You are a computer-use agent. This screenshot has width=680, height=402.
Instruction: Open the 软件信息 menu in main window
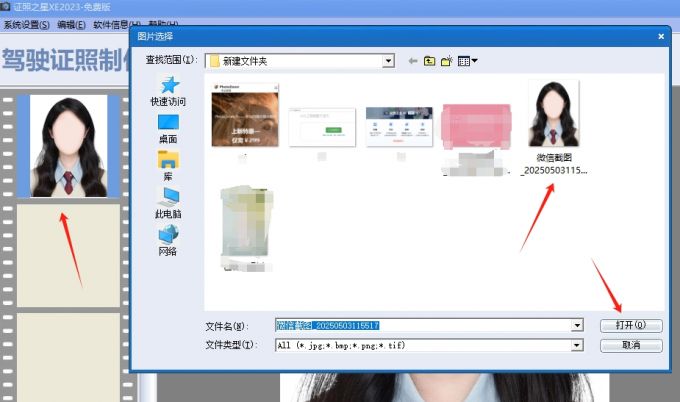(x=116, y=25)
